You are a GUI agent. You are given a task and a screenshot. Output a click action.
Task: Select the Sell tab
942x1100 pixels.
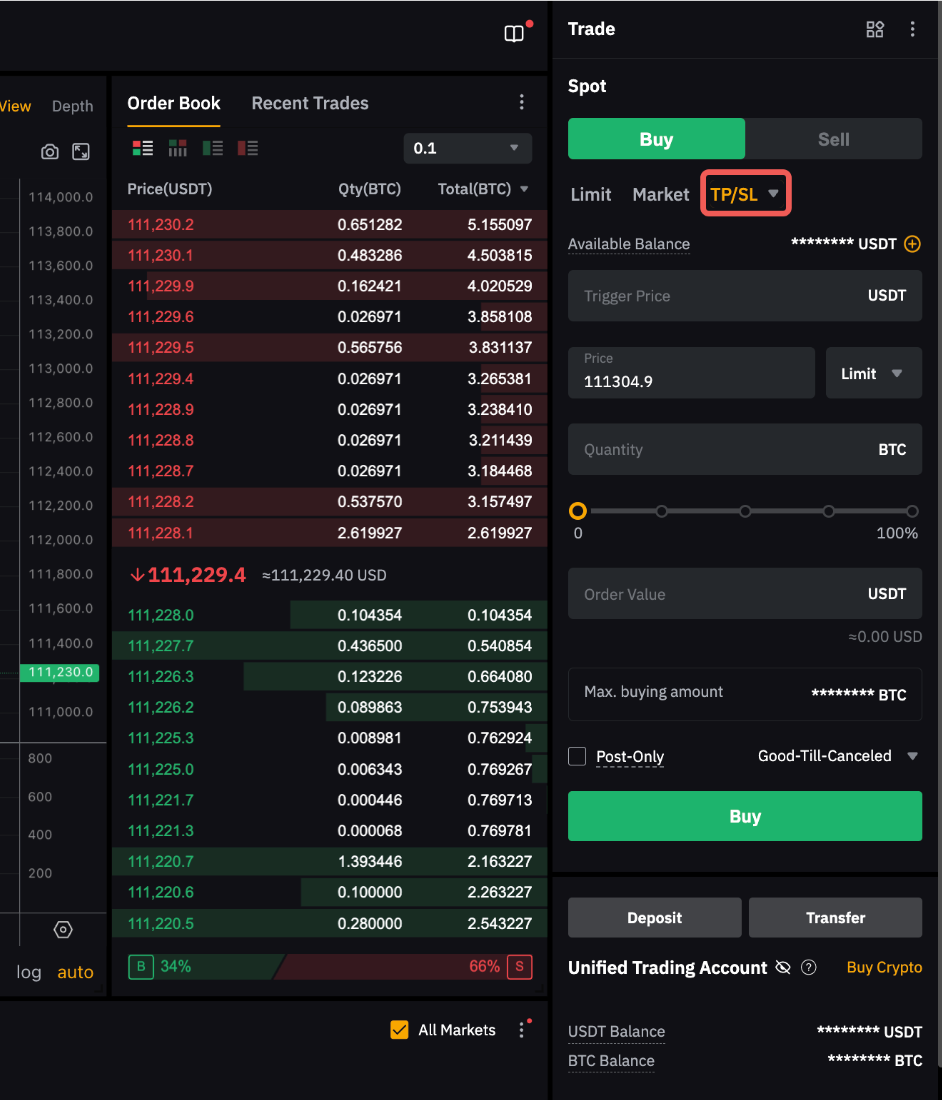point(833,139)
